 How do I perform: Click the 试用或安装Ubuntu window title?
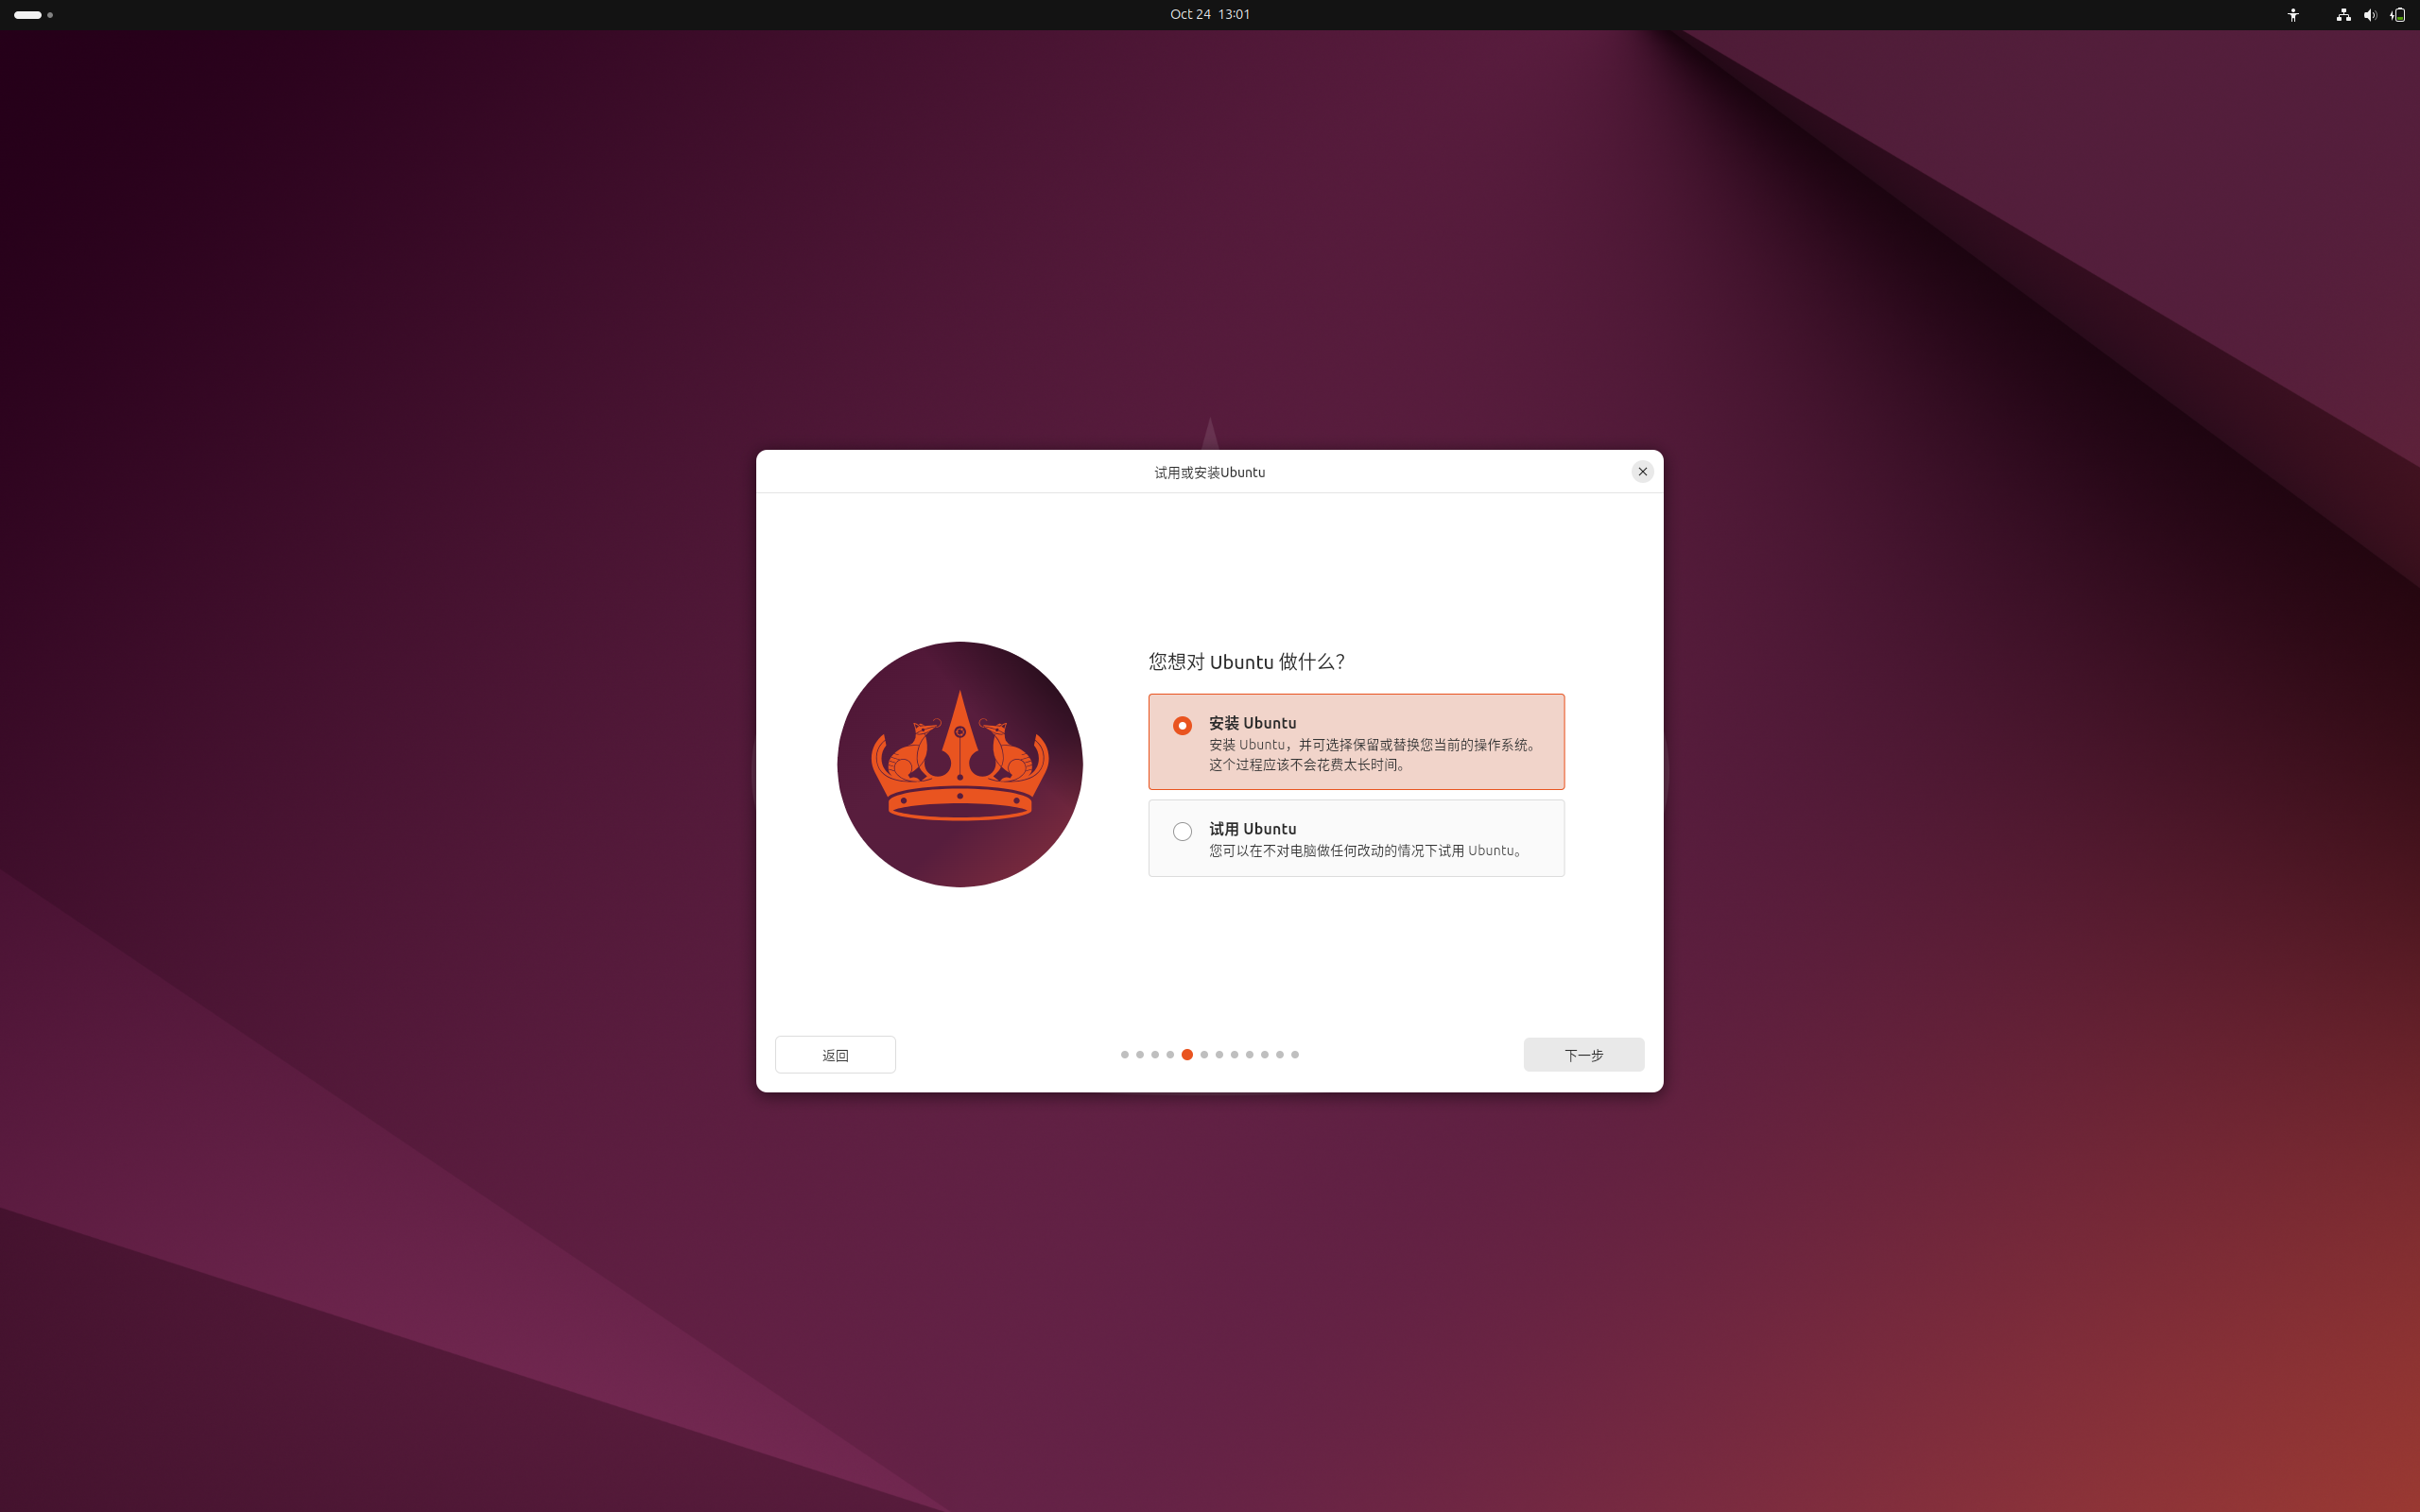point(1209,472)
